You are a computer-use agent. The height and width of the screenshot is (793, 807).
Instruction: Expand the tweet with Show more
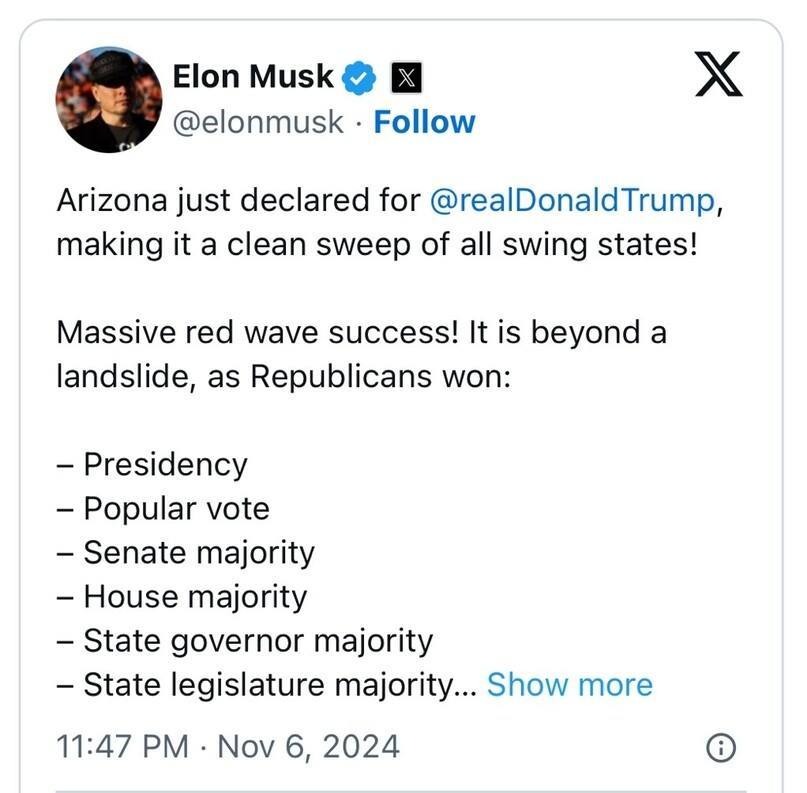(569, 685)
